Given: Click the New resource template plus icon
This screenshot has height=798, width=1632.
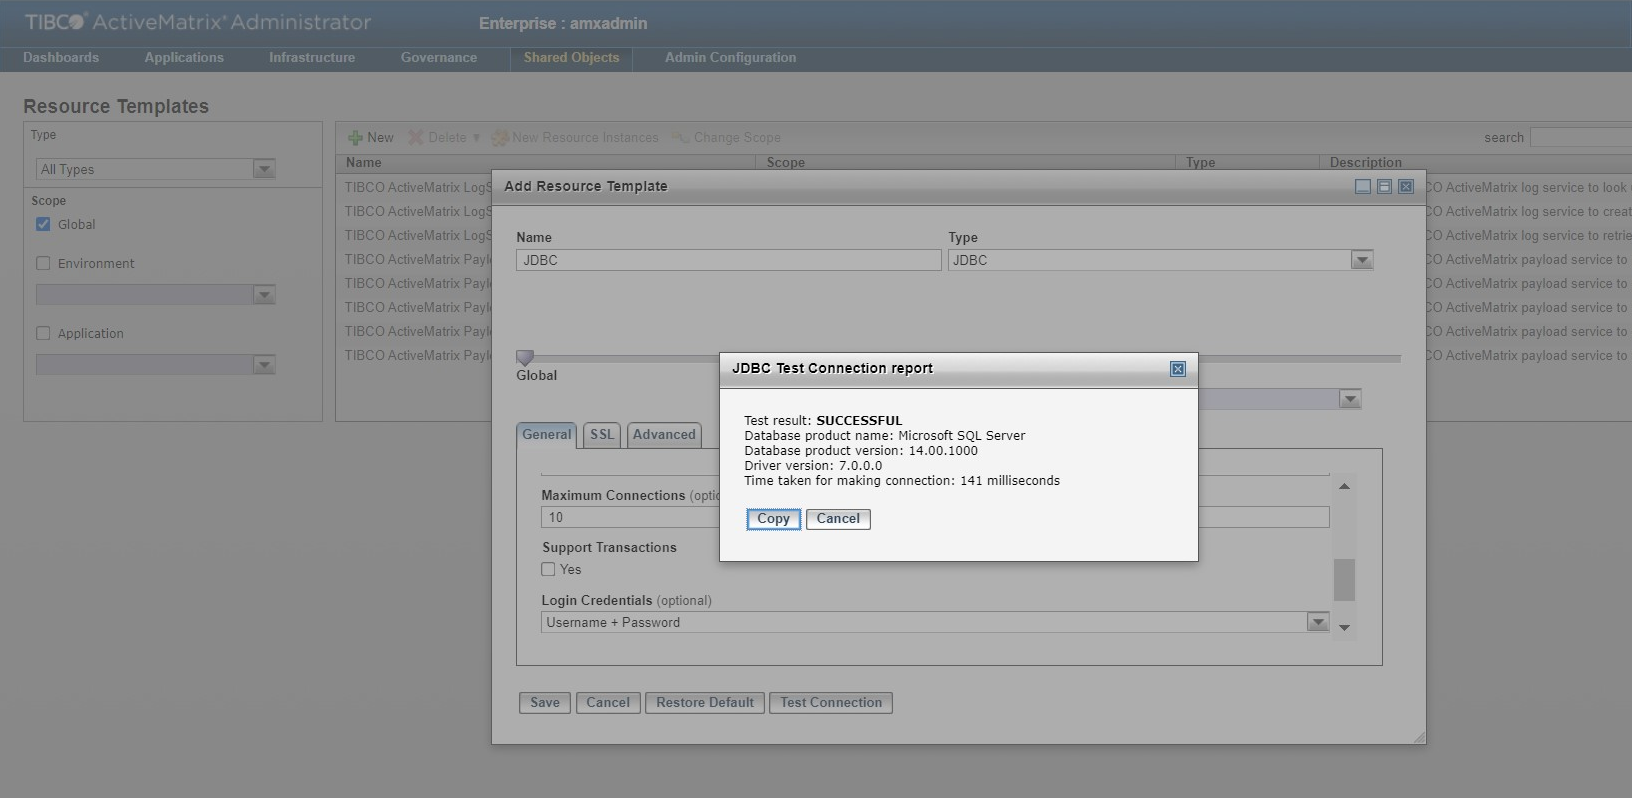Looking at the screenshot, I should click(355, 138).
